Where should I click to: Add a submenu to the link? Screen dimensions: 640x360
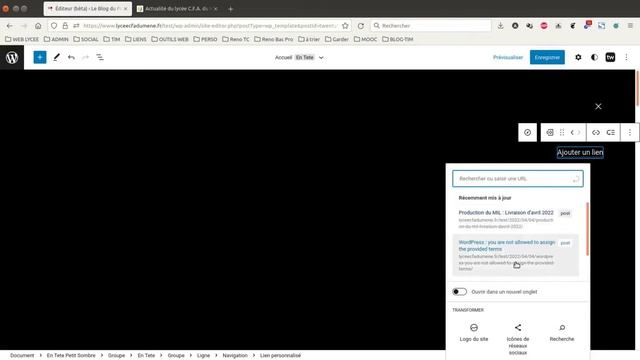click(x=611, y=132)
